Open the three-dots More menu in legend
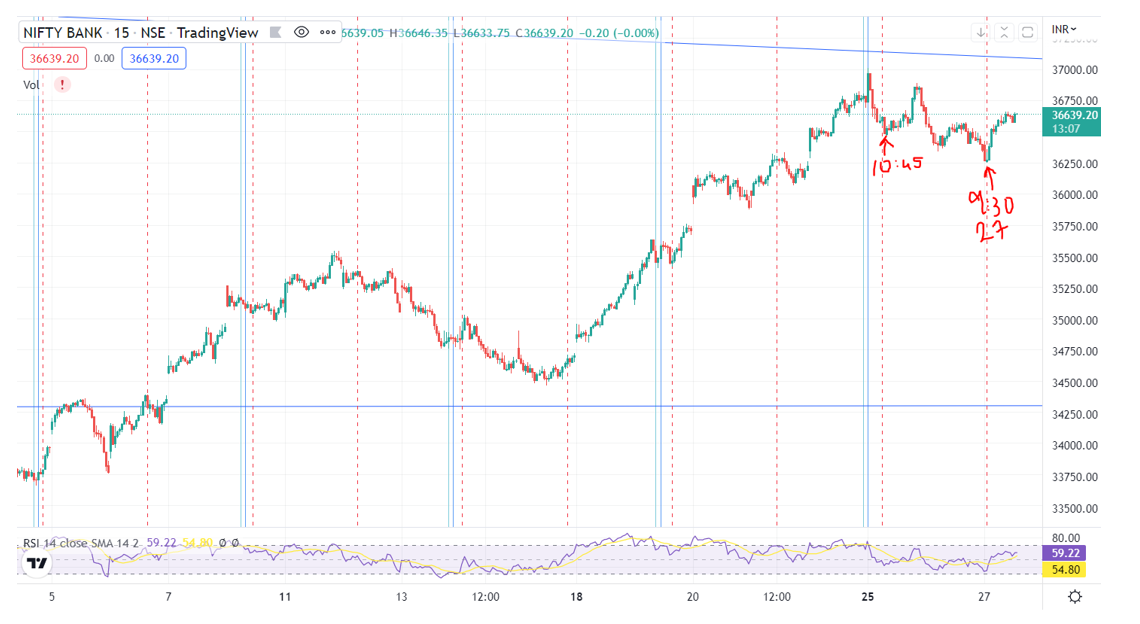The width and height of the screenshot is (1140, 624). [x=328, y=32]
